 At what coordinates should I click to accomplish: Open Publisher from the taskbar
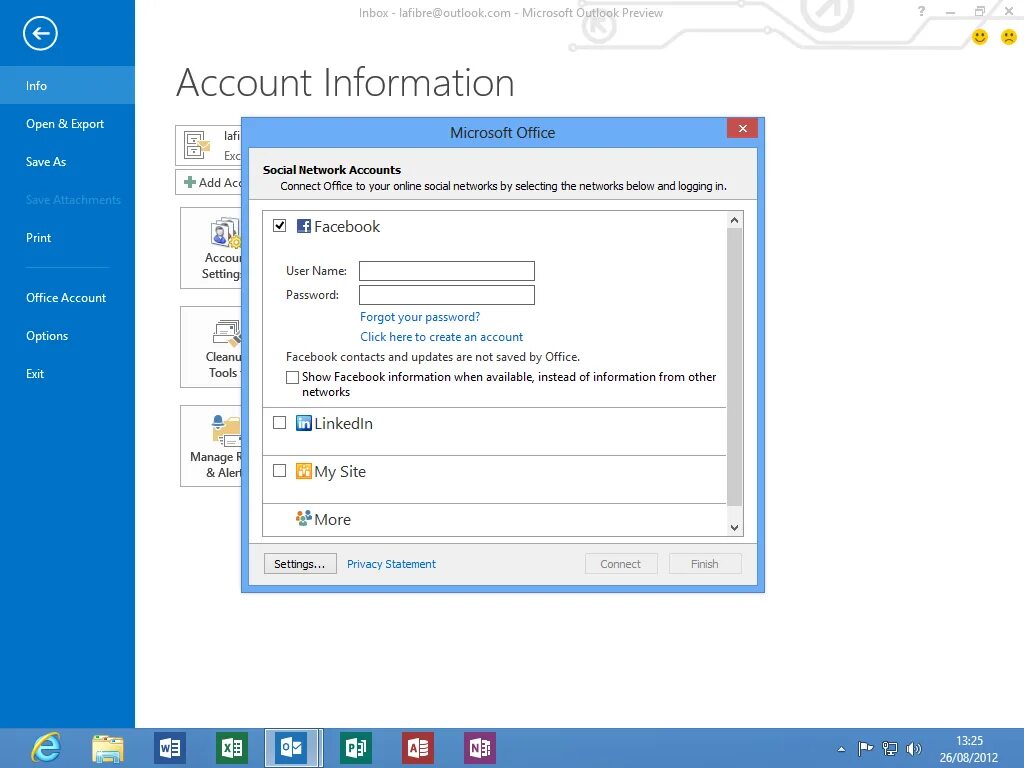coord(356,748)
